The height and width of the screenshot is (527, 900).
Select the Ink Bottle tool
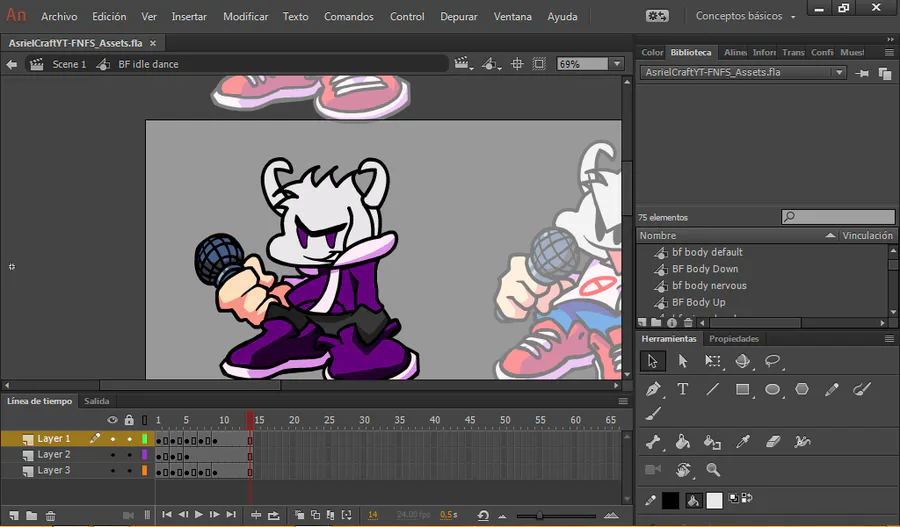(712, 441)
